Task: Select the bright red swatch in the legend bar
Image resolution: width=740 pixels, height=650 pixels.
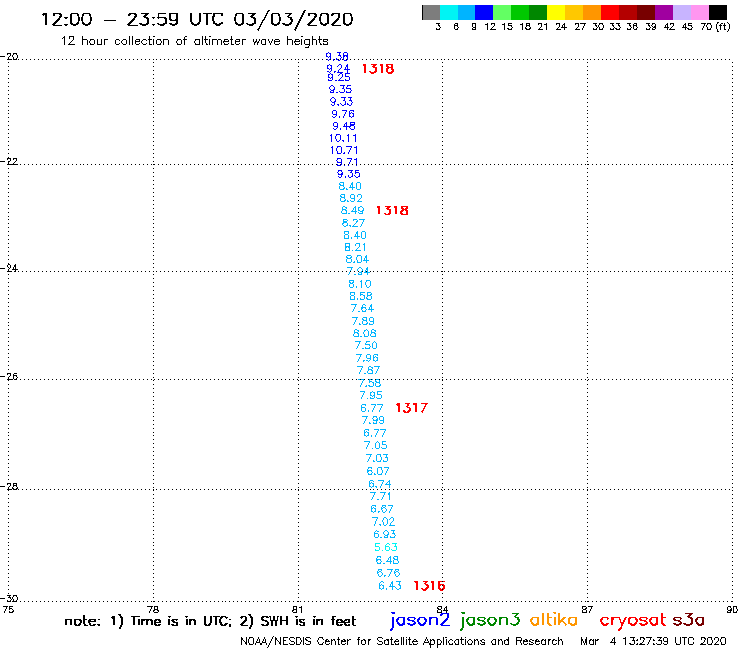Action: pyautogui.click(x=610, y=12)
